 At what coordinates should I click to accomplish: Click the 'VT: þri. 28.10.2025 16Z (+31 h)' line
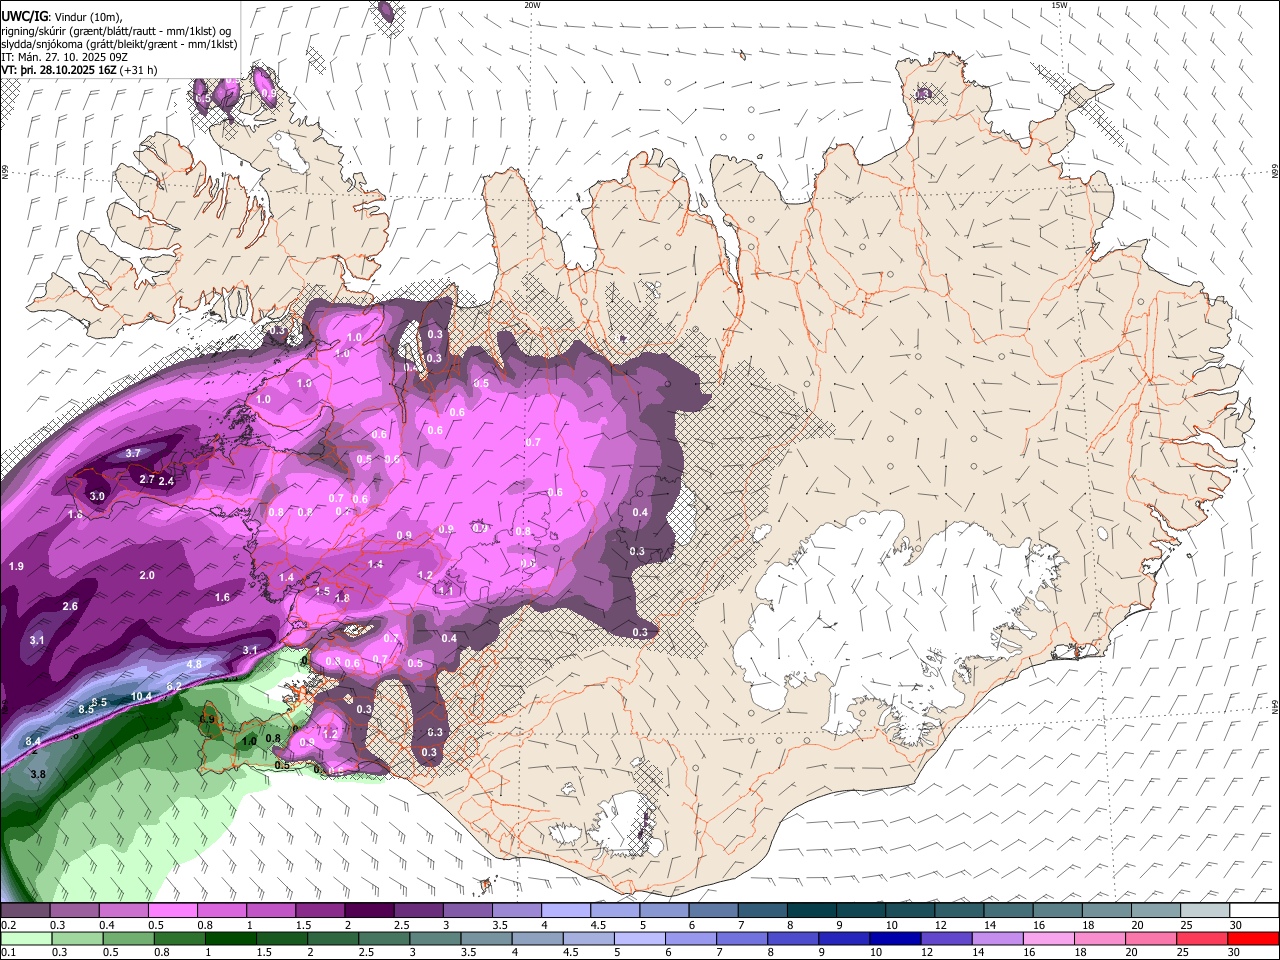pos(80,70)
